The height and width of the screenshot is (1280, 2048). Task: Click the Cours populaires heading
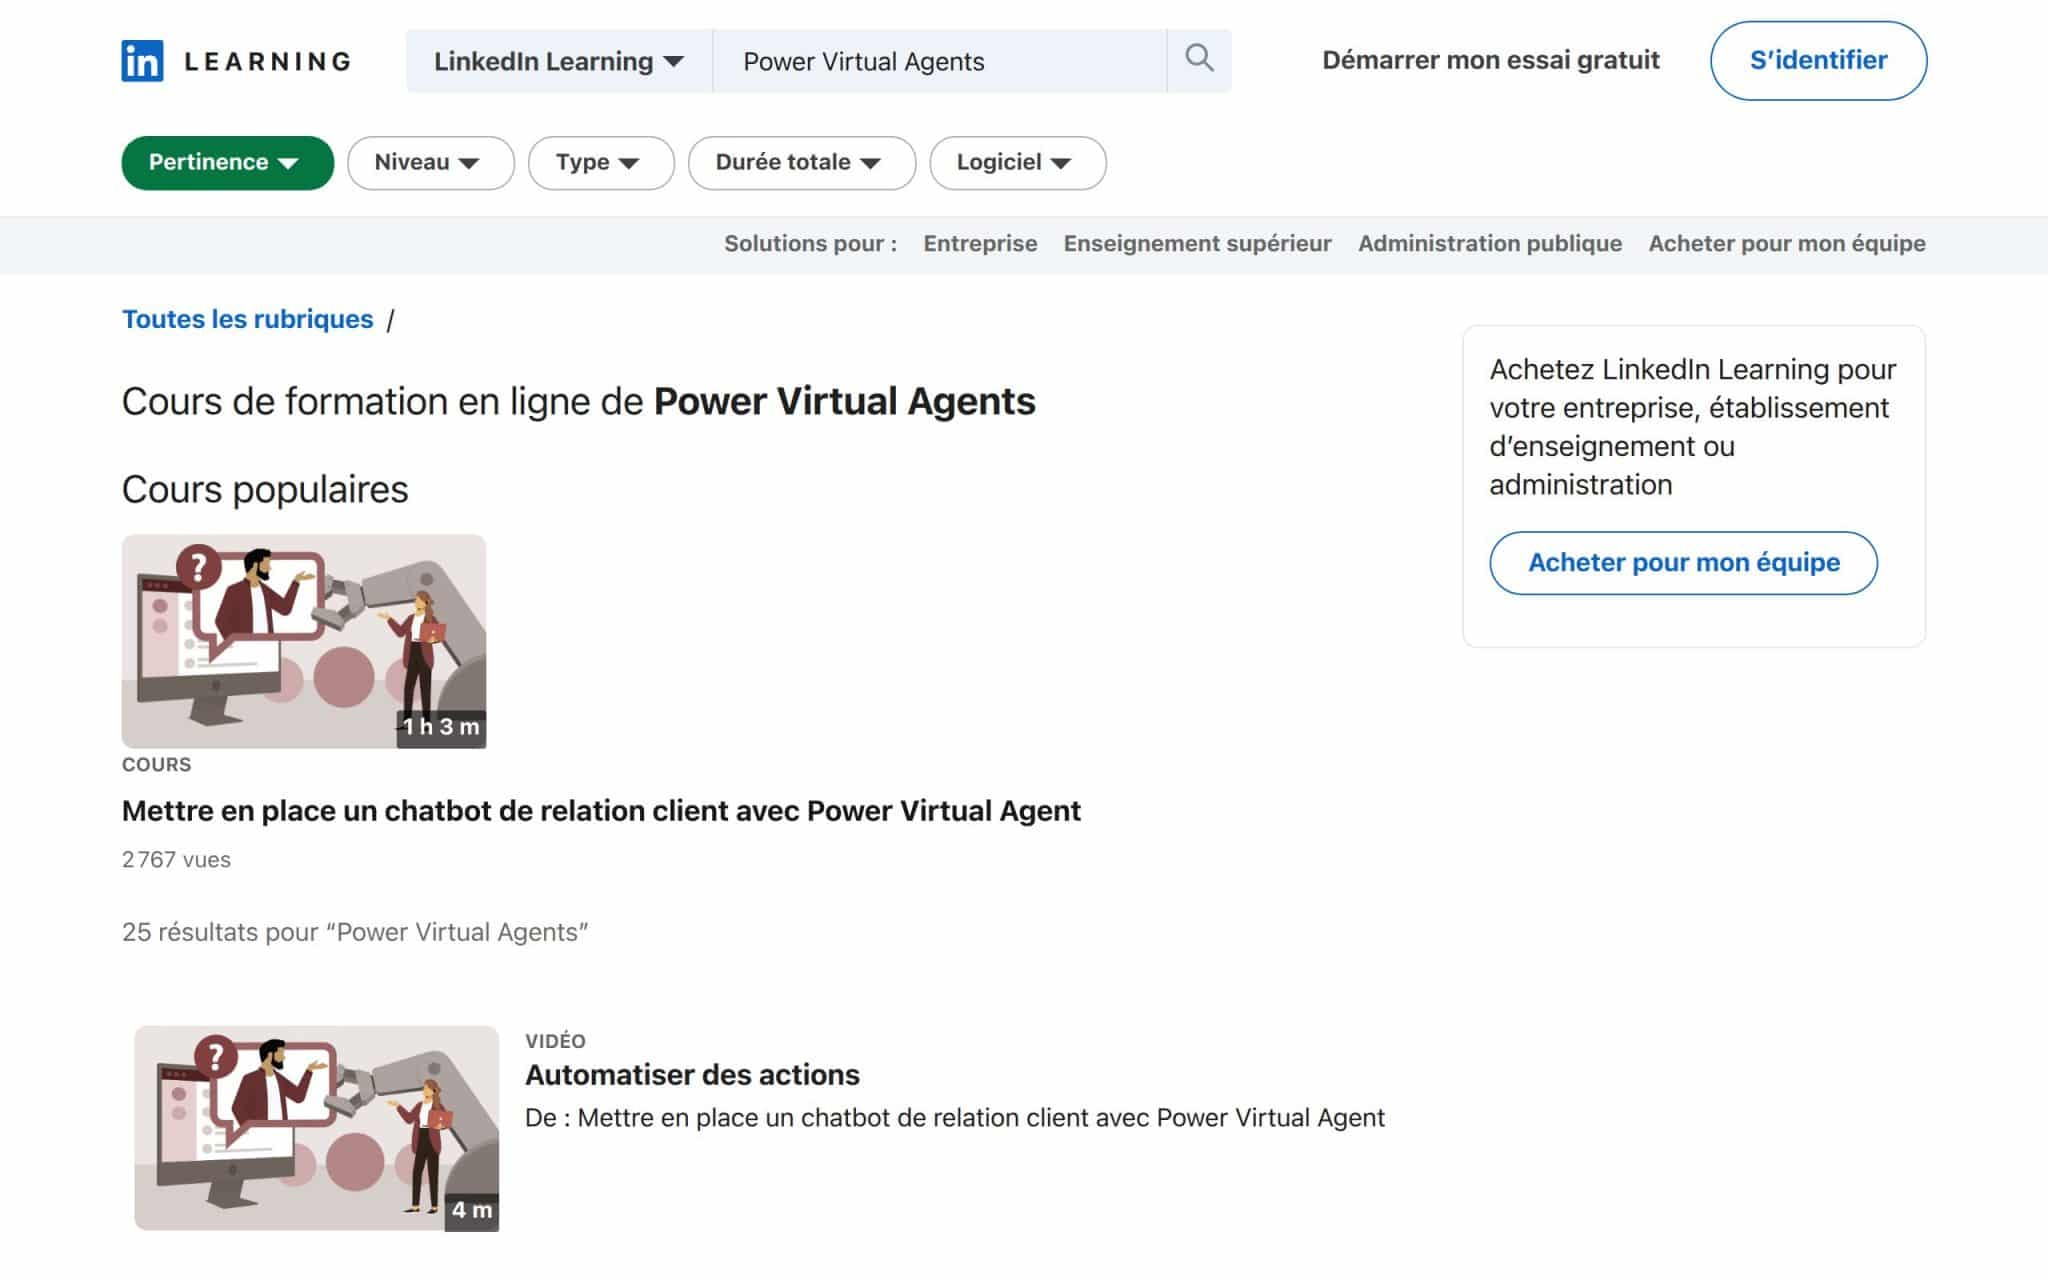(x=265, y=489)
